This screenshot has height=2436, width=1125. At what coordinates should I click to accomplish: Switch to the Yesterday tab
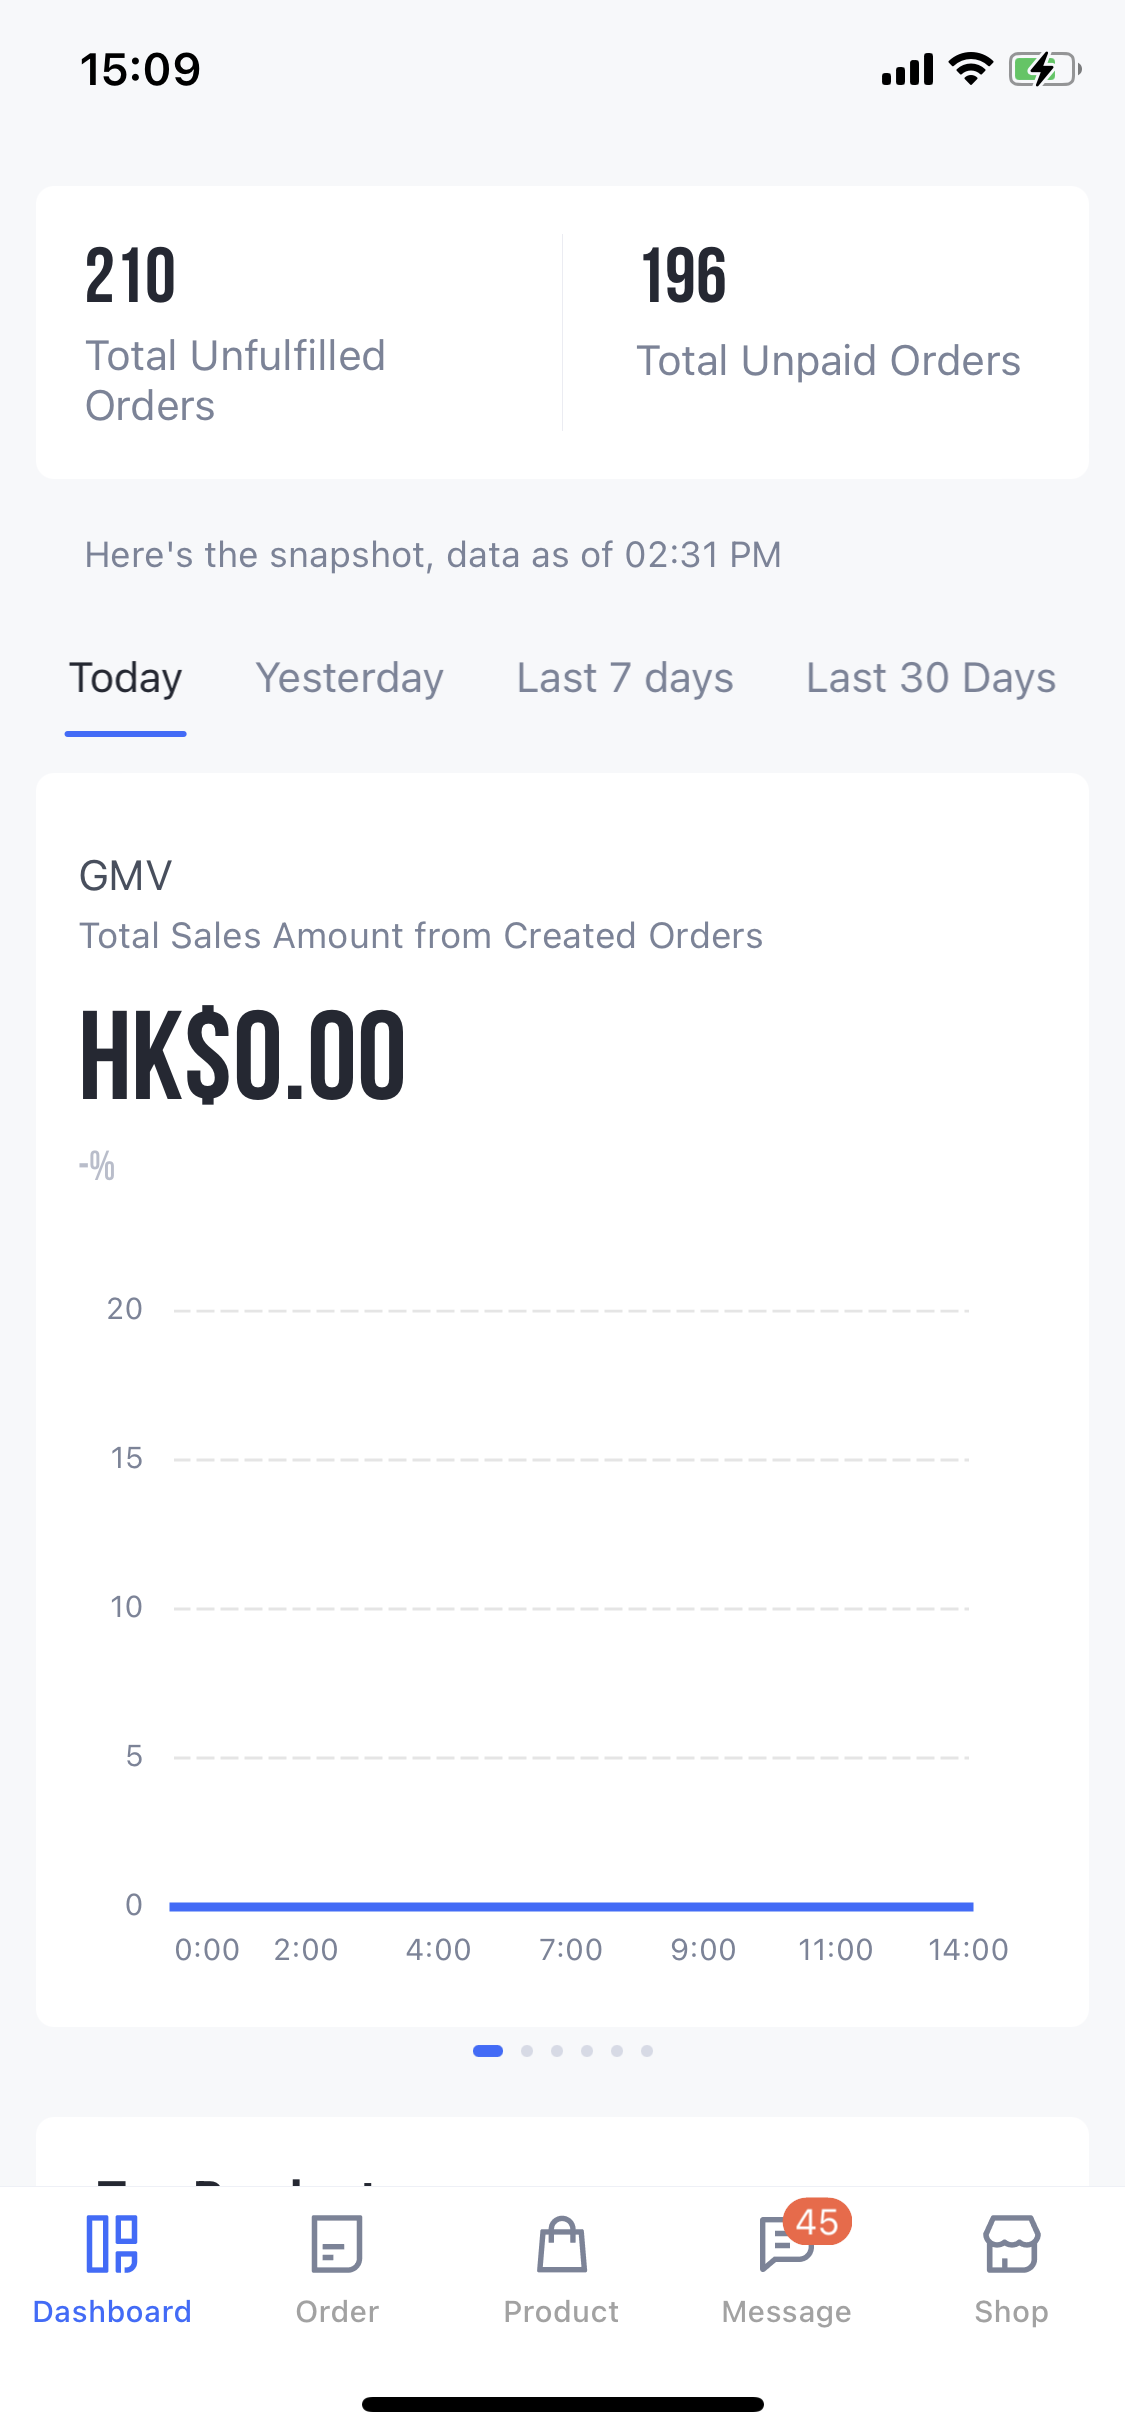(349, 678)
